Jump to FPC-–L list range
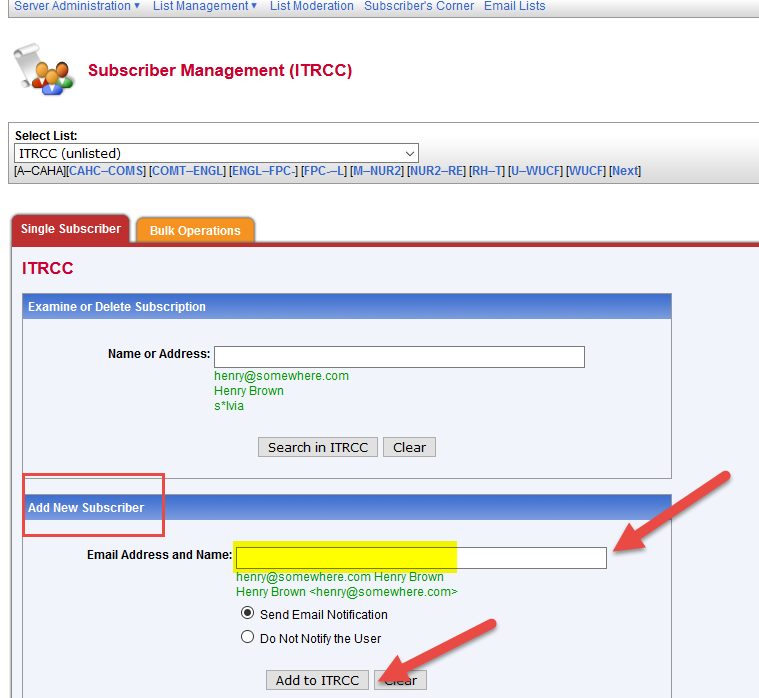Screen dimensions: 759x698 pyautogui.click(x=324, y=171)
